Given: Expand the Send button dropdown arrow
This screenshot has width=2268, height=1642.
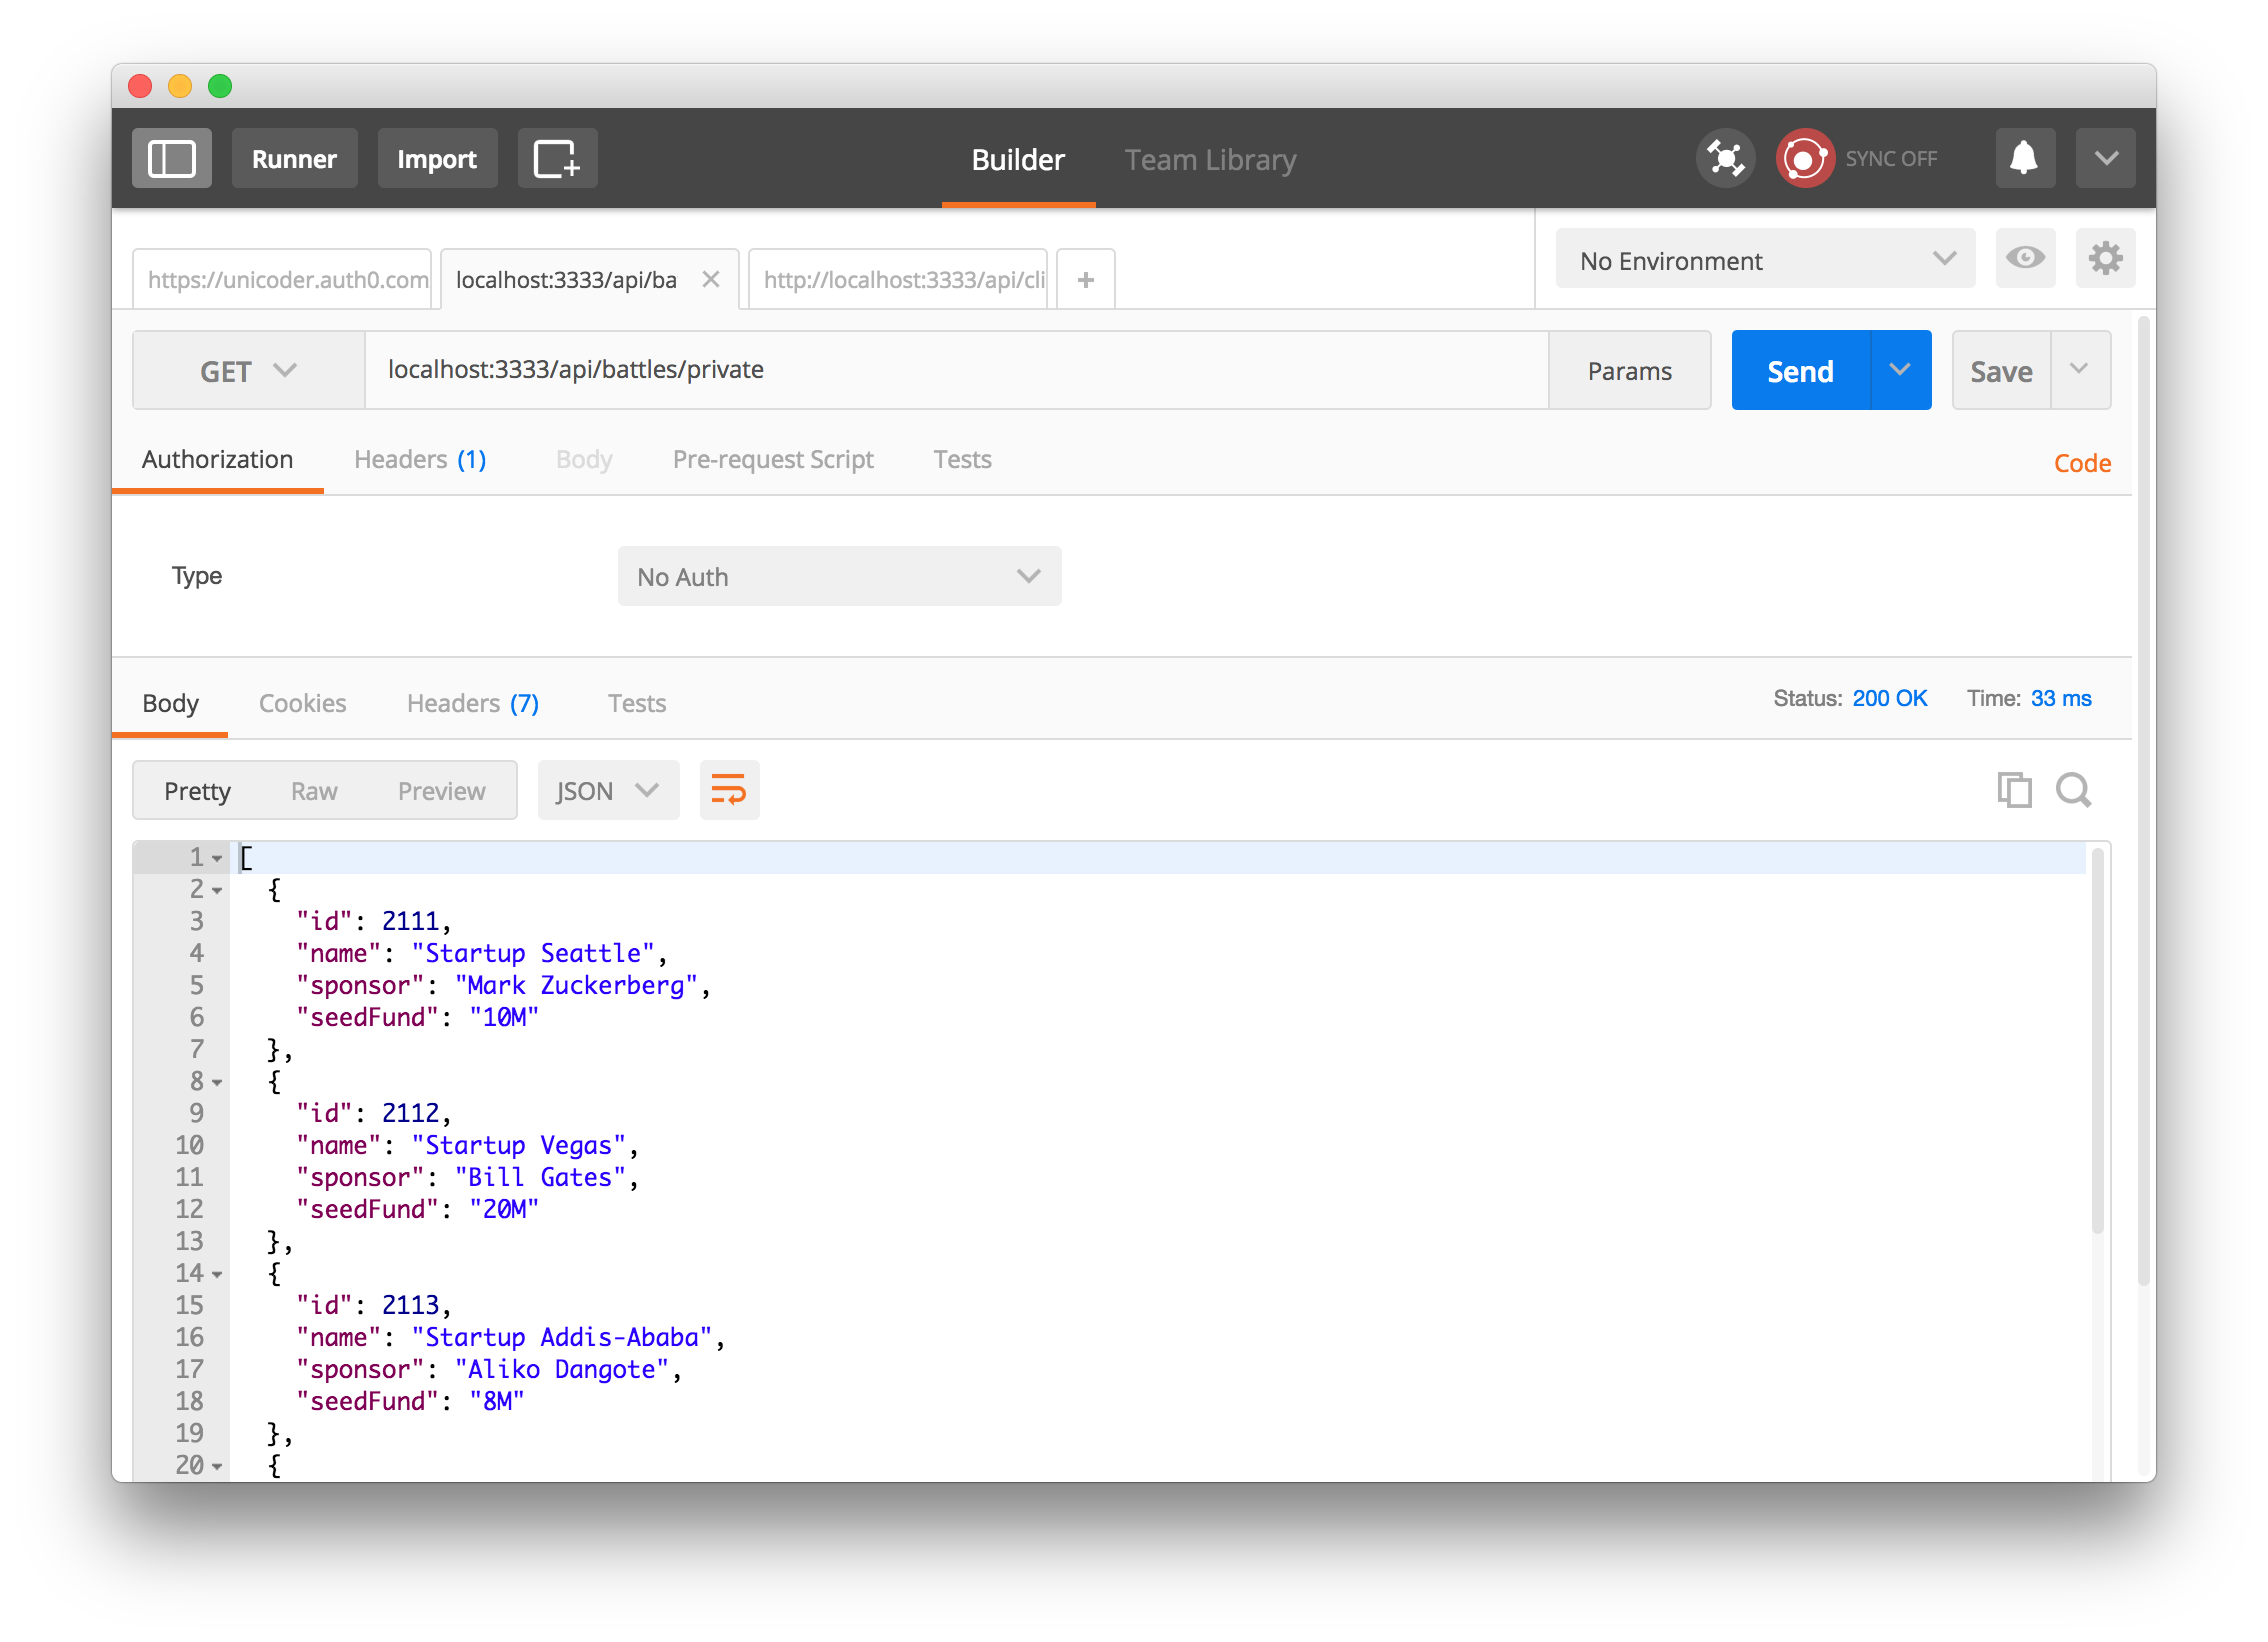Looking at the screenshot, I should click(x=1898, y=370).
